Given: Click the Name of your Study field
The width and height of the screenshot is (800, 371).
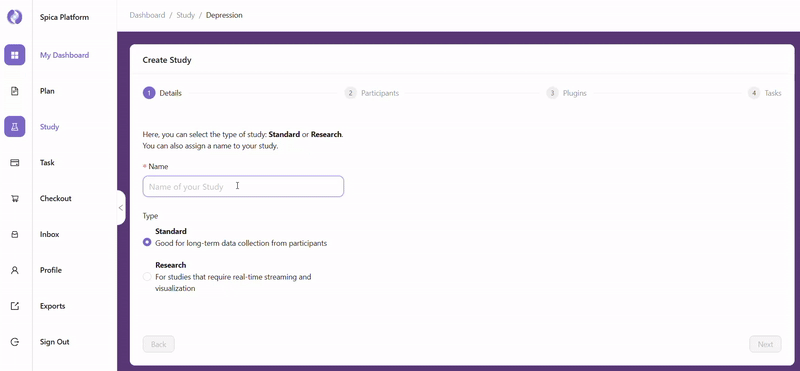Looking at the screenshot, I should coord(243,186).
